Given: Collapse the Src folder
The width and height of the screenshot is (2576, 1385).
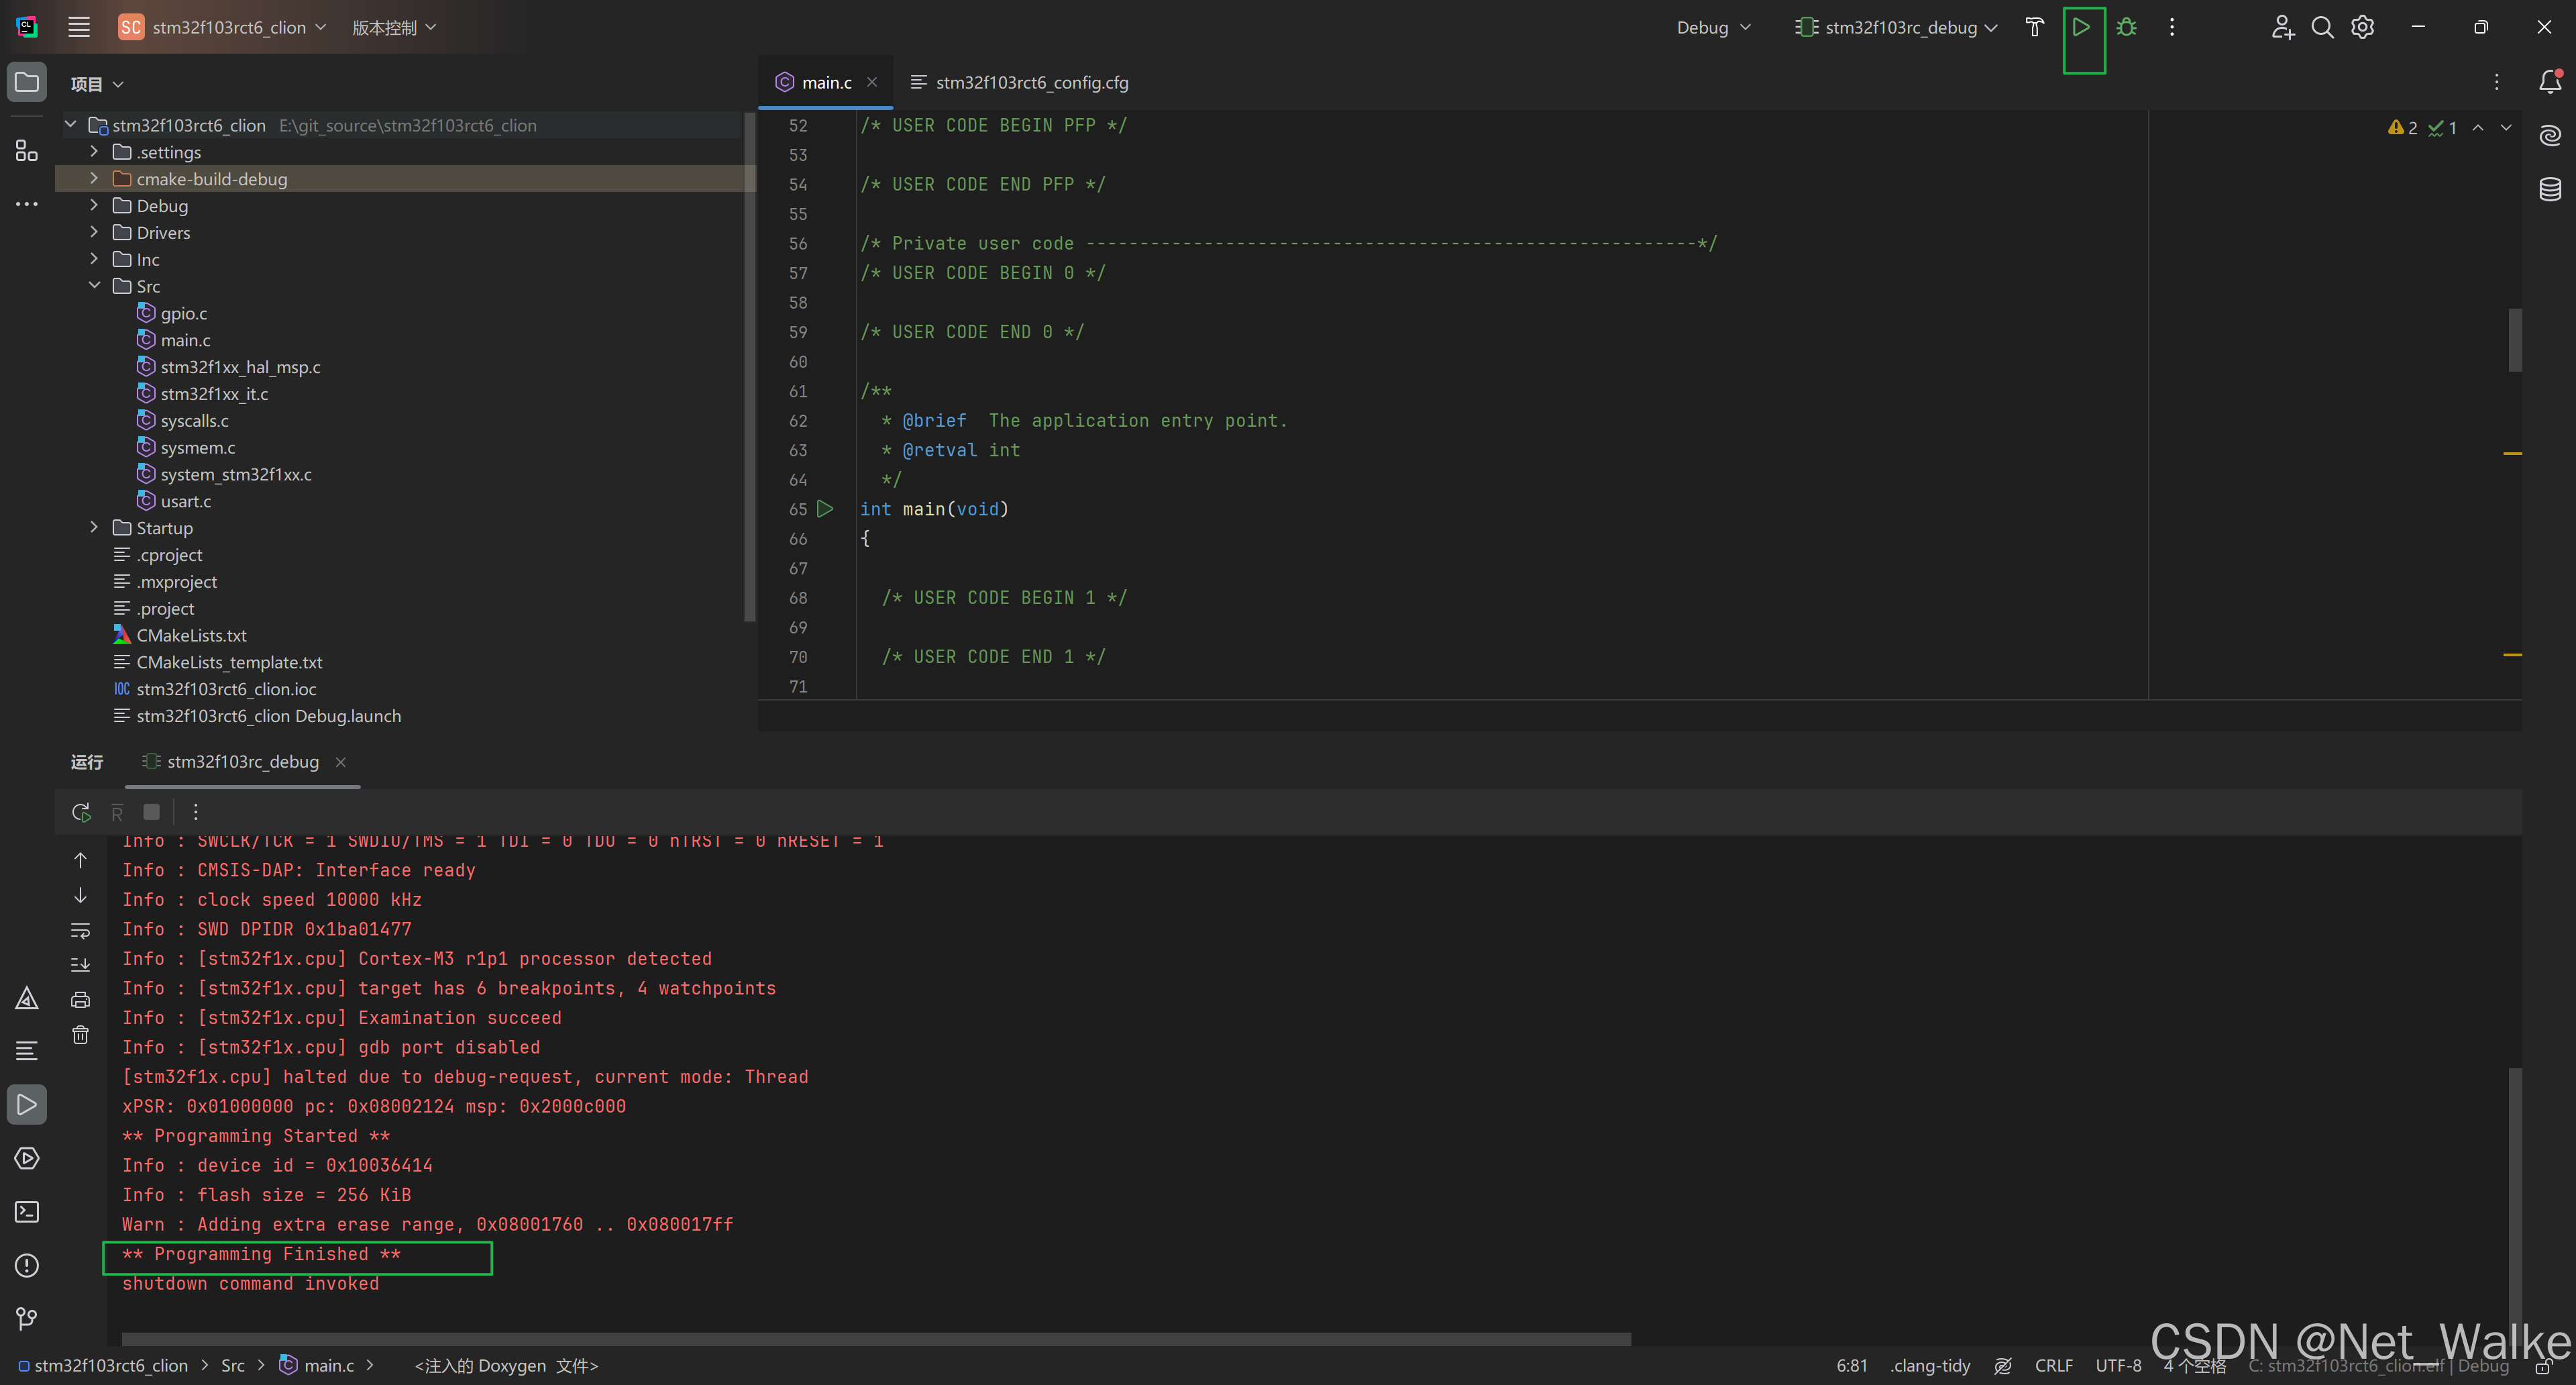Looking at the screenshot, I should tap(94, 286).
